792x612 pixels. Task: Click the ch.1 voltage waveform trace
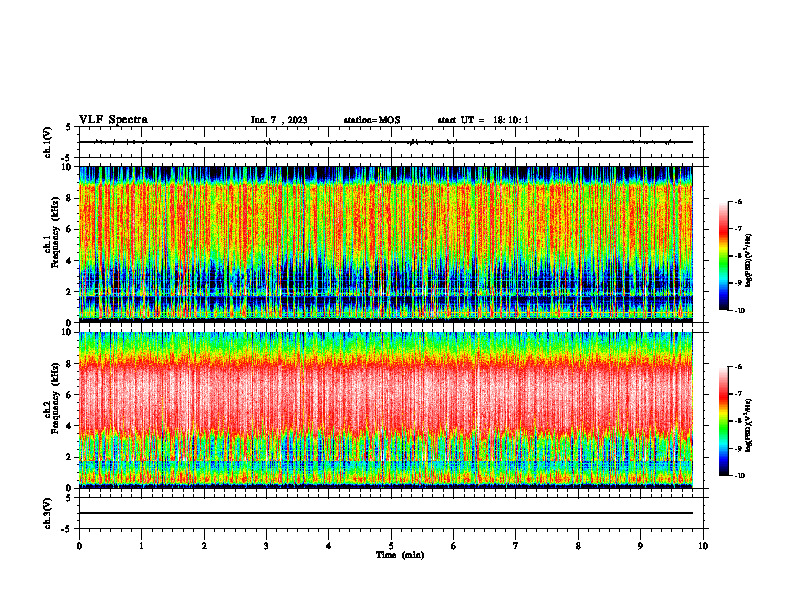point(386,142)
